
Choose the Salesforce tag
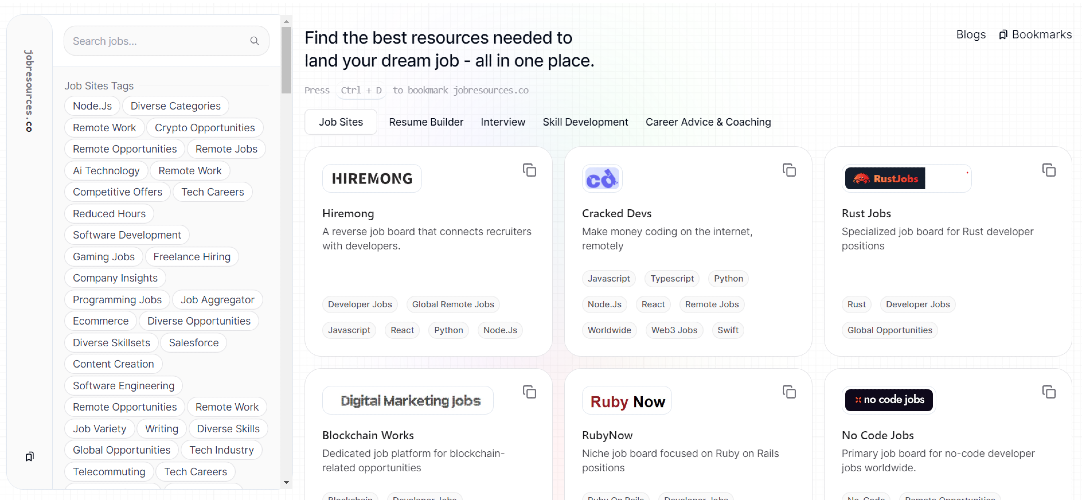pos(194,343)
